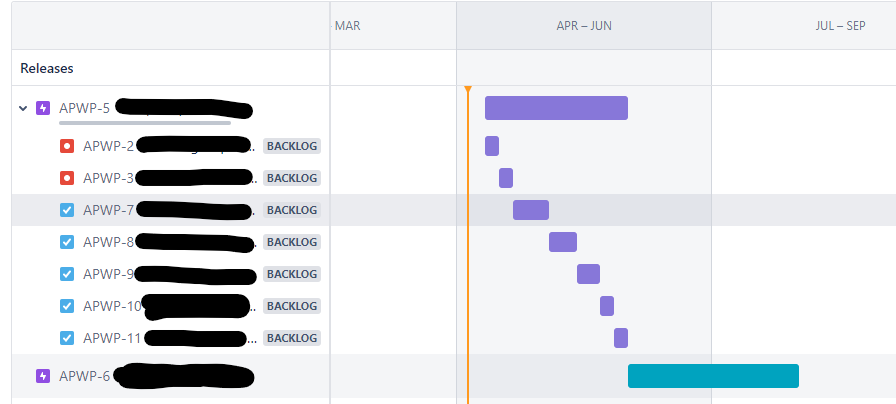Select the APWP-8 timeline bar
The image size is (896, 404).
click(x=563, y=242)
